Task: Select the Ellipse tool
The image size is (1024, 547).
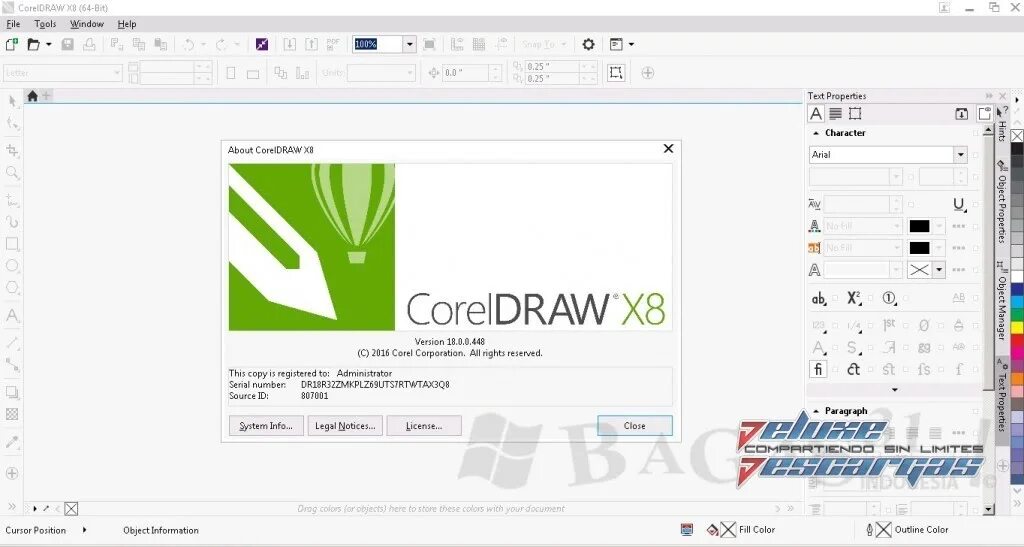Action: [12, 266]
